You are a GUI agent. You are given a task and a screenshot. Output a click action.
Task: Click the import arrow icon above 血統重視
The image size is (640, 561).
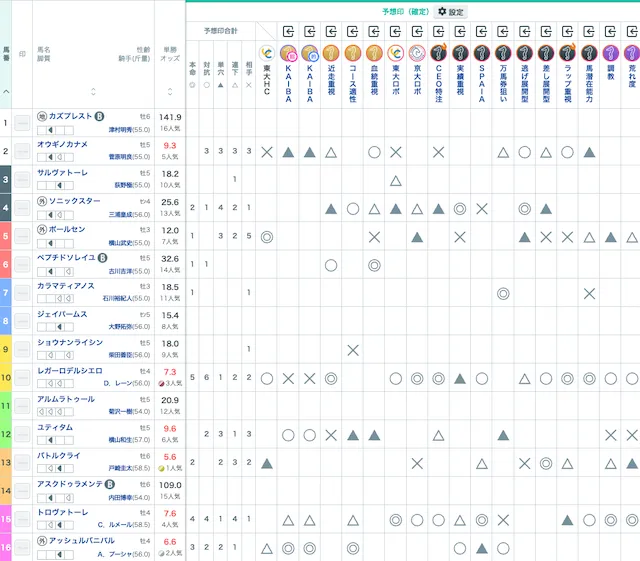pos(374,31)
